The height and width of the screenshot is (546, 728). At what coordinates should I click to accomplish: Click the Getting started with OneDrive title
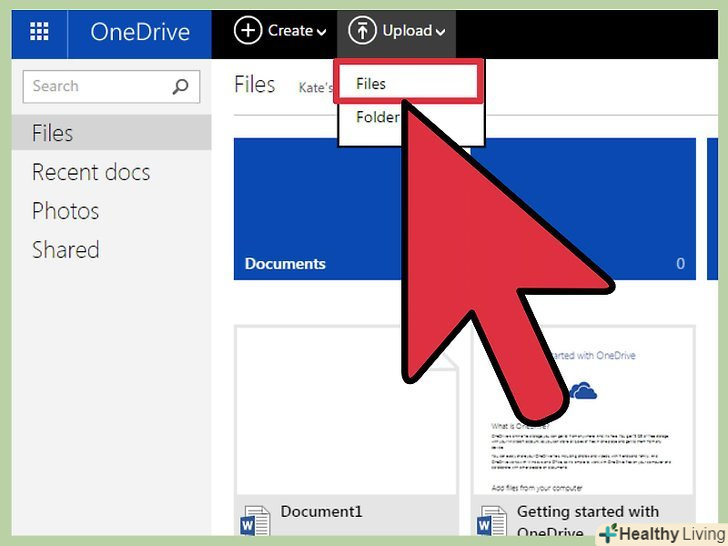tap(588, 522)
